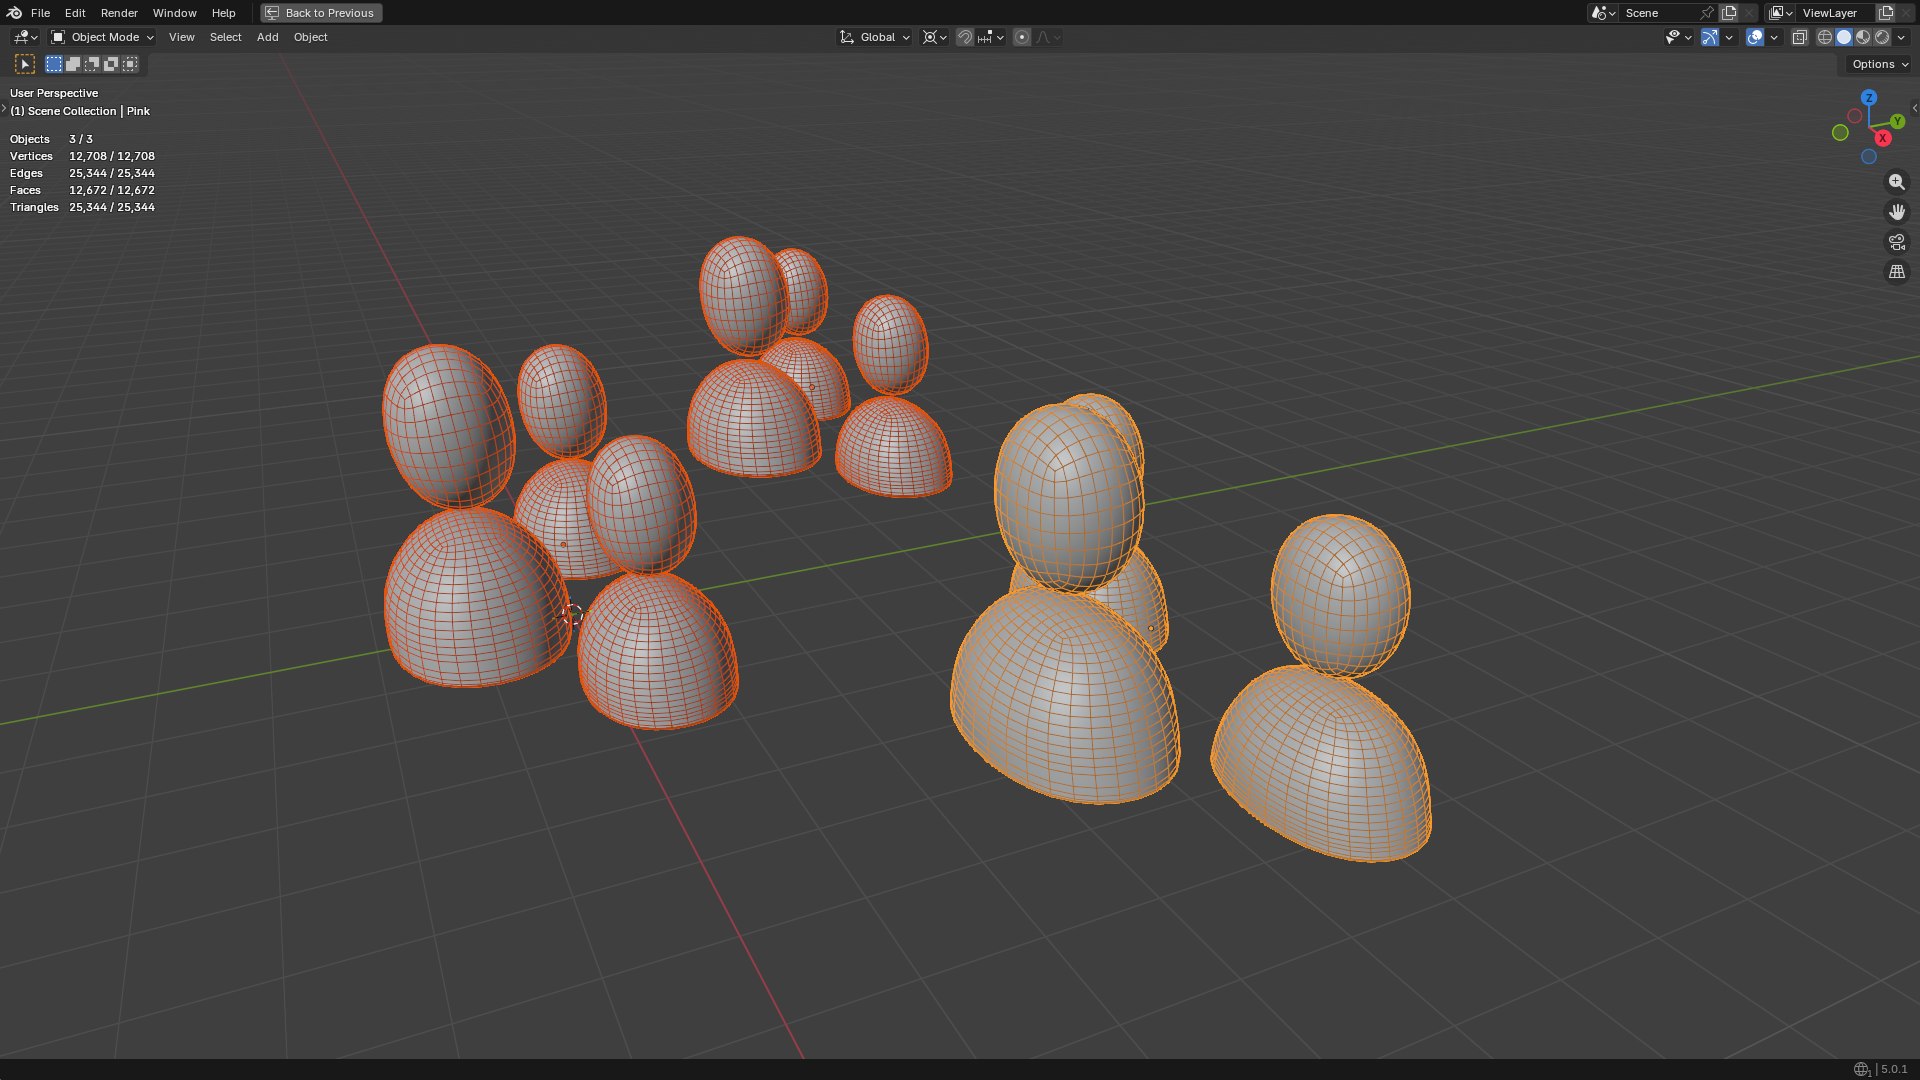Toggle show overlays button

pyautogui.click(x=1755, y=37)
